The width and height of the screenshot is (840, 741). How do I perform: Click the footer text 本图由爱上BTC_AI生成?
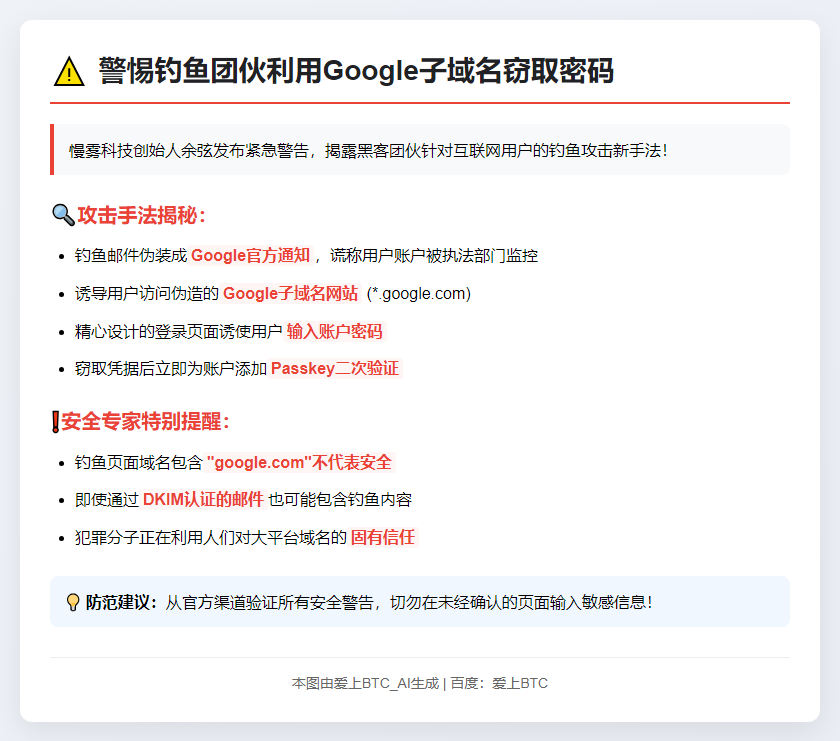tap(365, 683)
